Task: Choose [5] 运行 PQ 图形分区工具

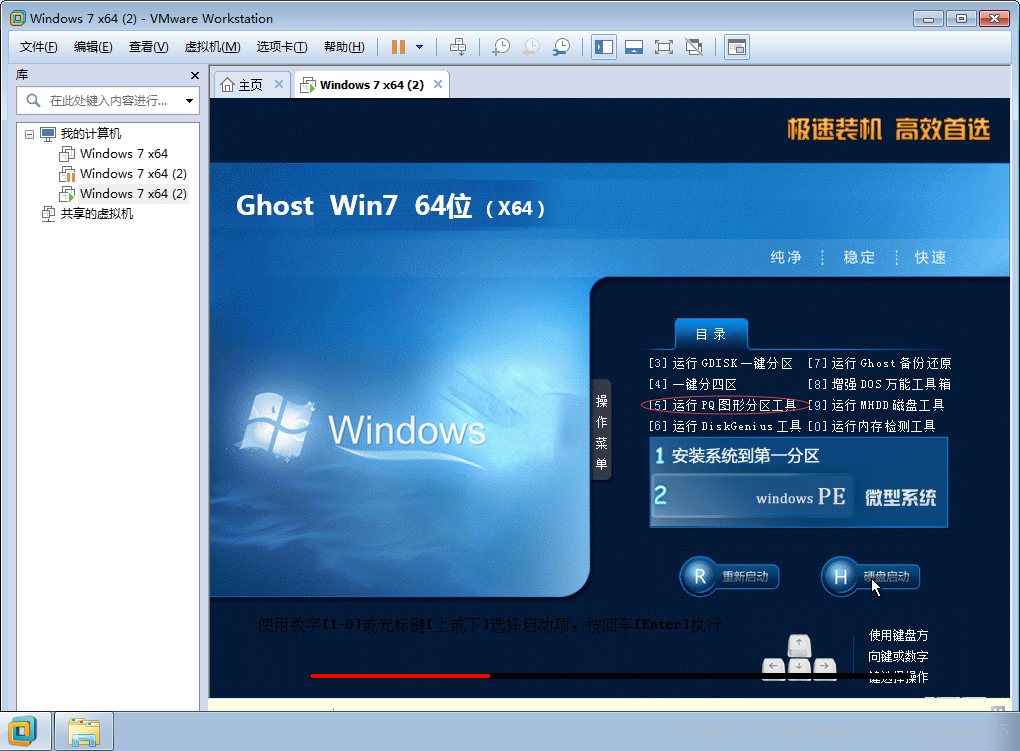Action: [723, 405]
